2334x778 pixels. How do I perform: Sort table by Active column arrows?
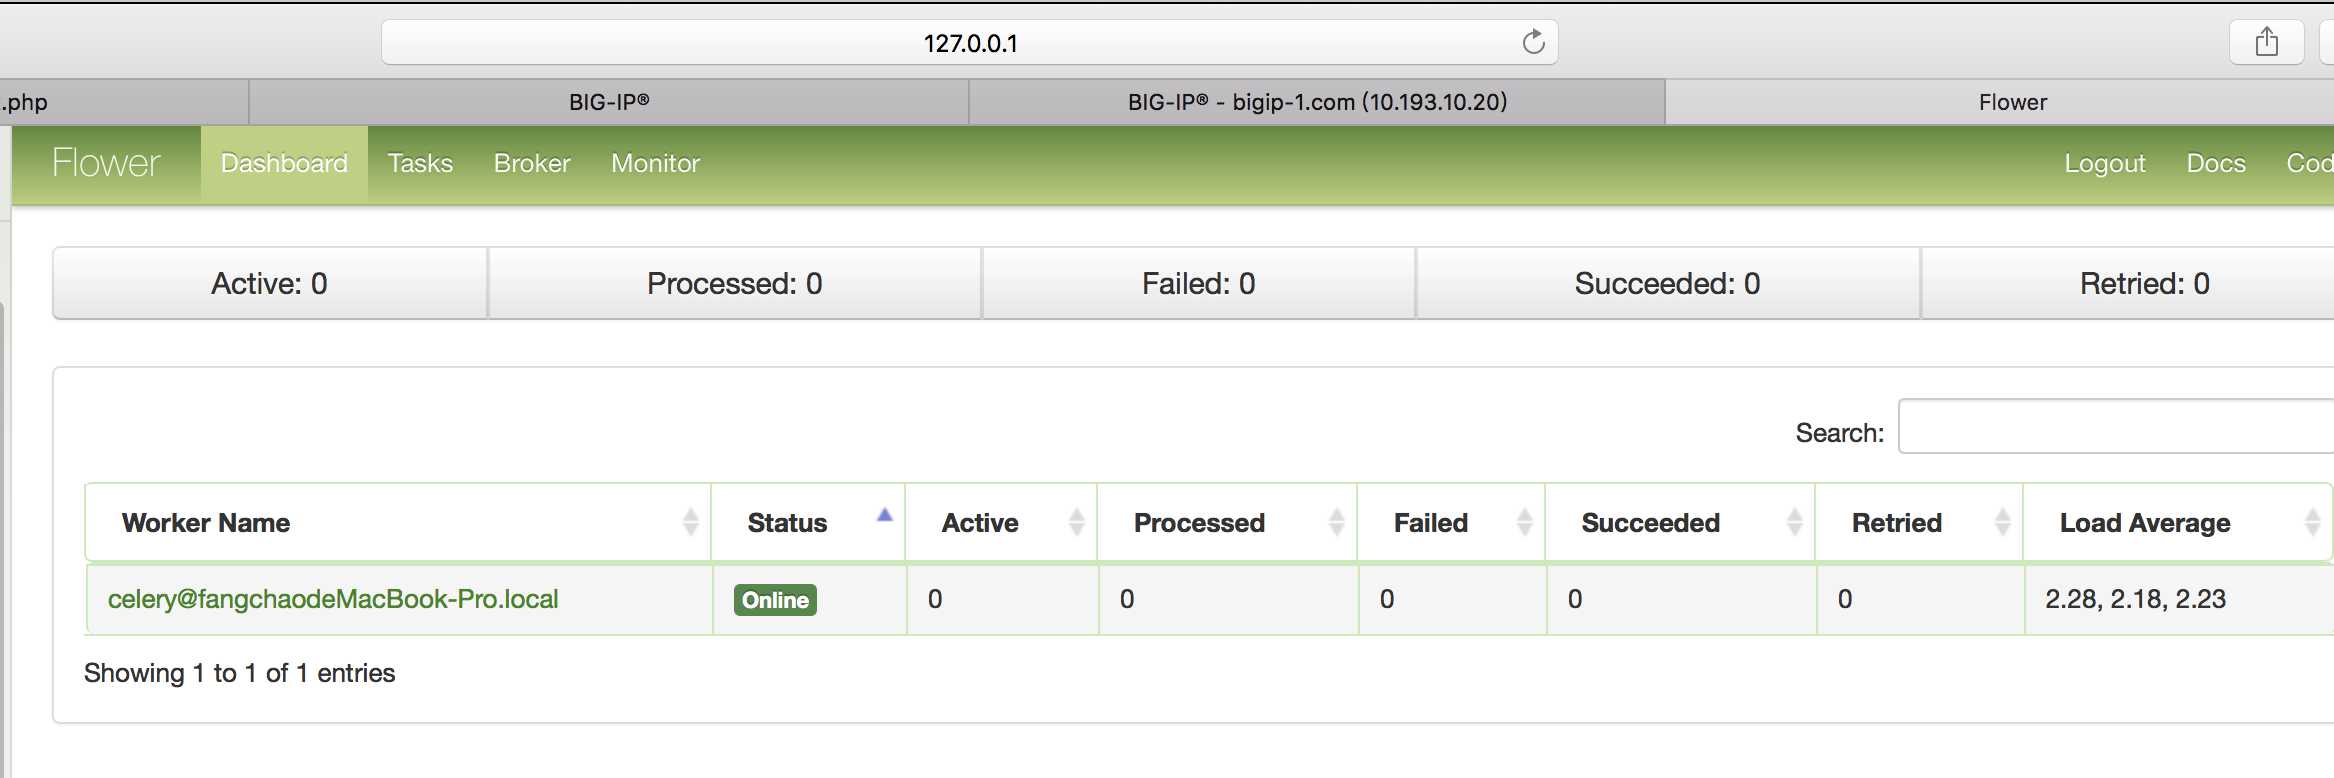point(1076,522)
